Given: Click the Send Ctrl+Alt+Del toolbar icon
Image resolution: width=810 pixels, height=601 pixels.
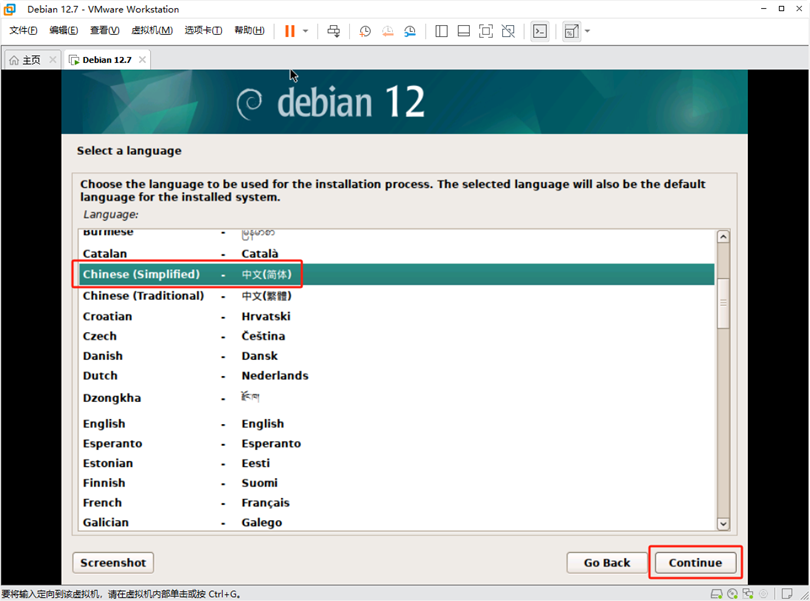Looking at the screenshot, I should point(334,31).
